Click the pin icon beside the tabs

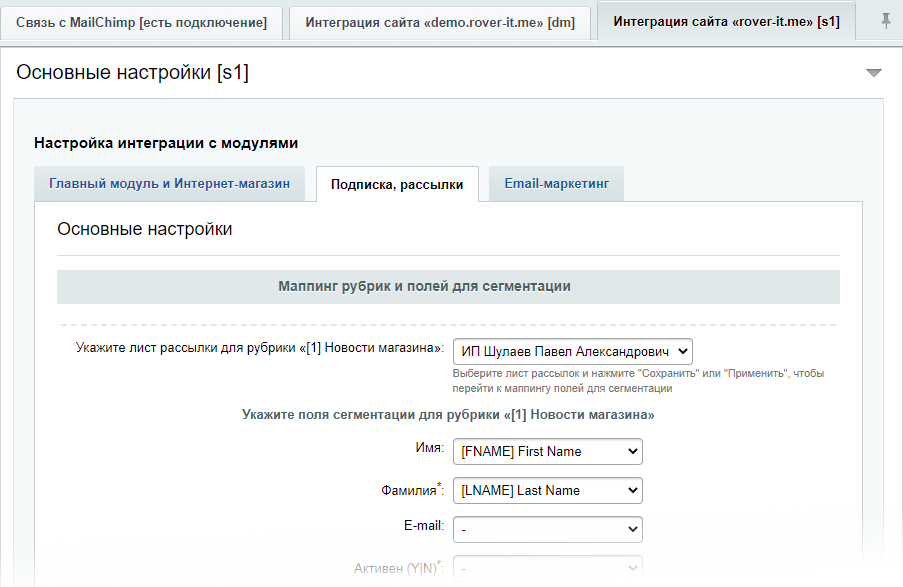click(886, 22)
